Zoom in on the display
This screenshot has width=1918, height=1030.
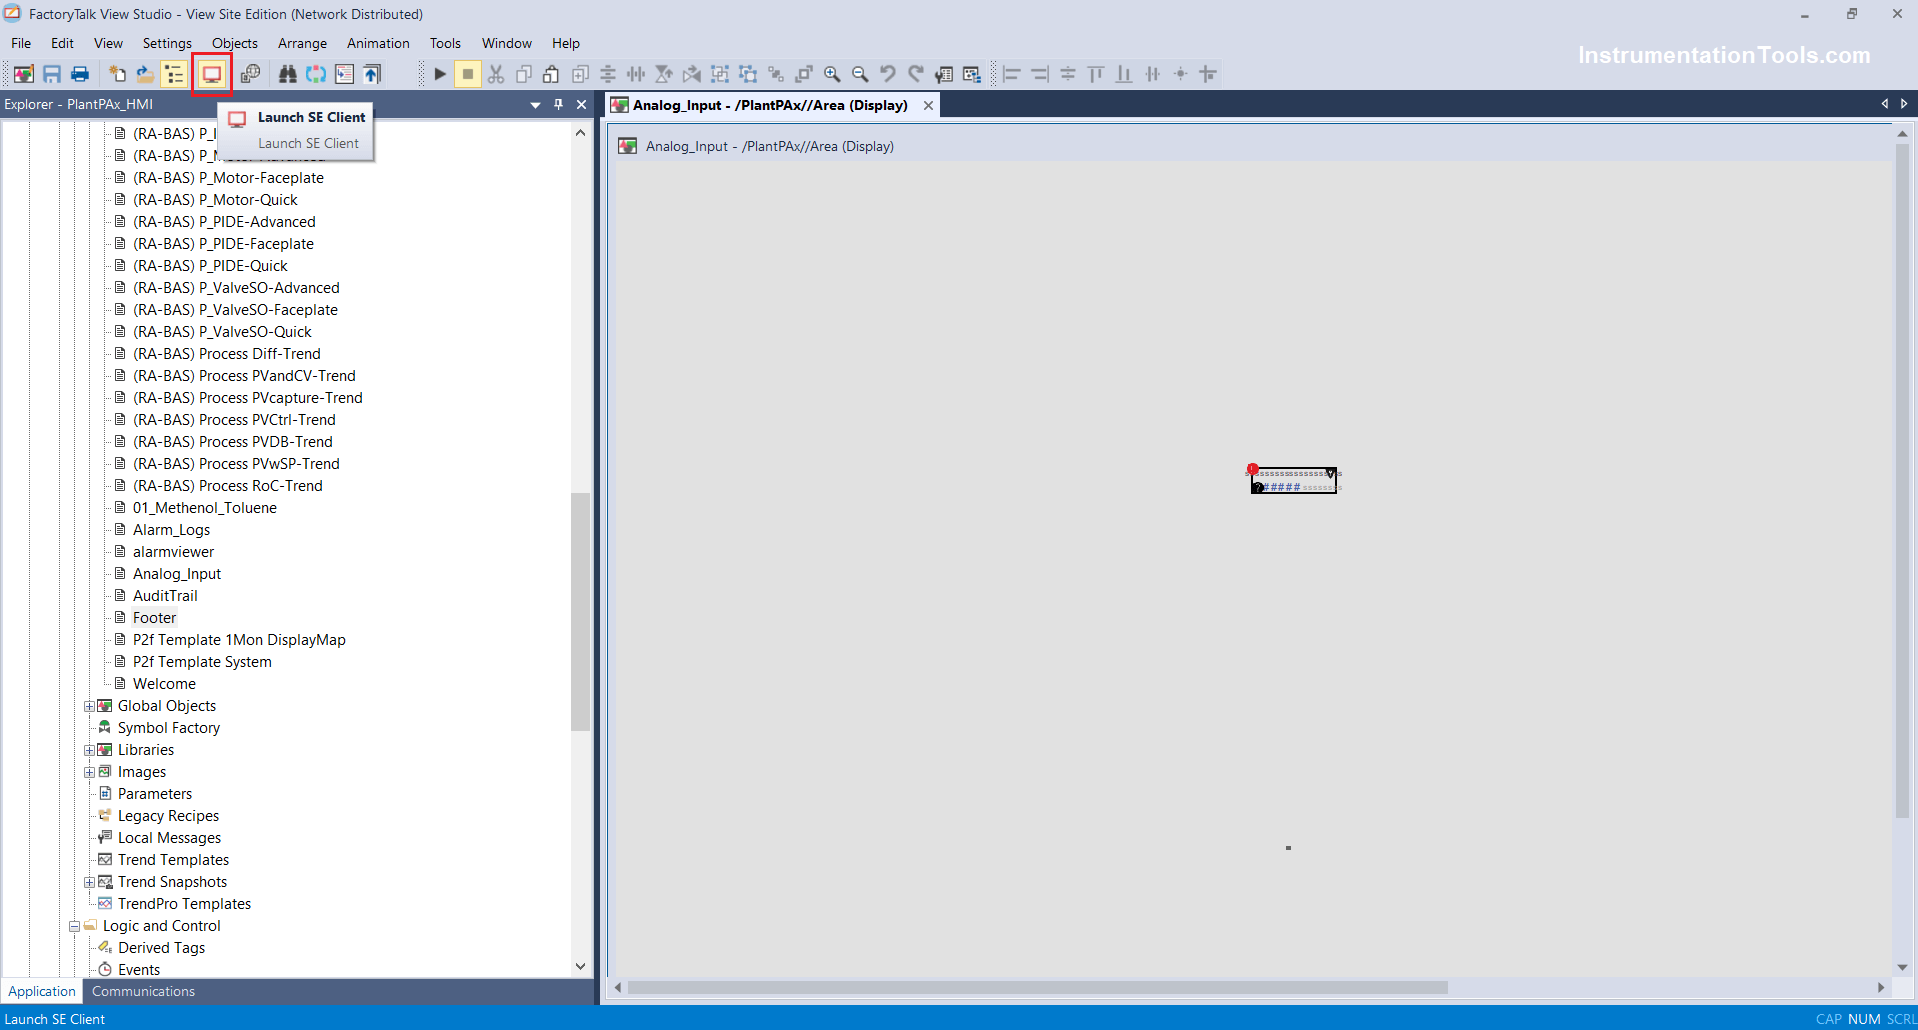[832, 74]
